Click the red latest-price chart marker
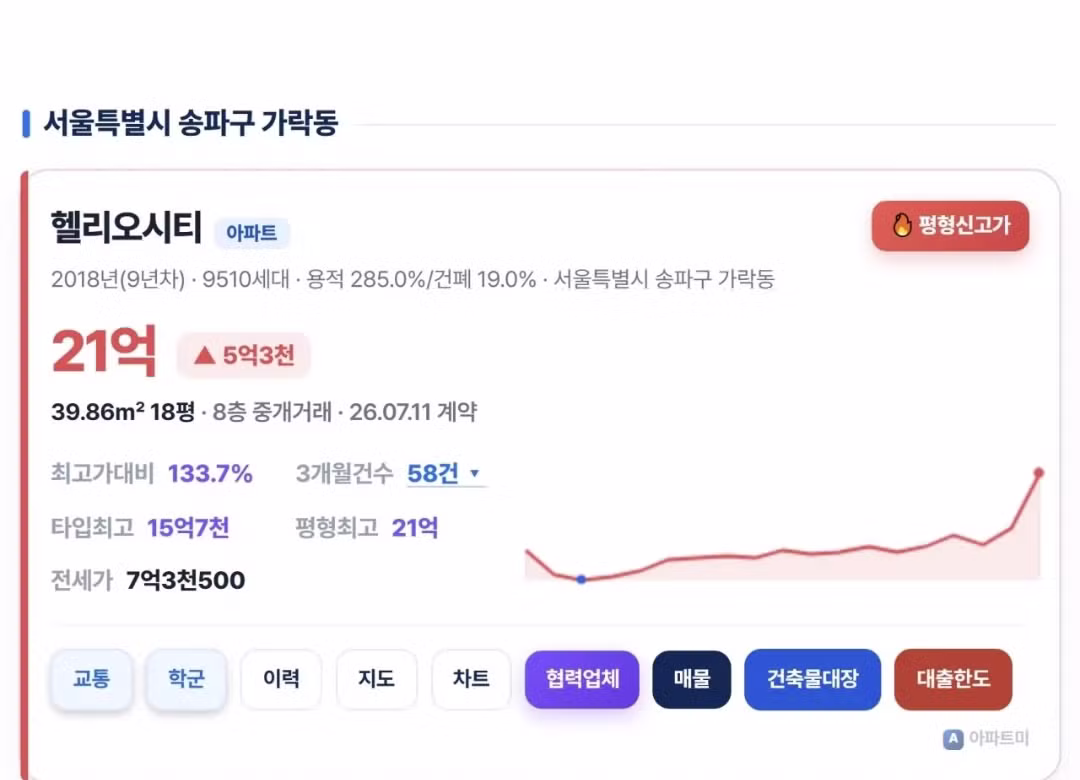The height and width of the screenshot is (780, 1080). point(1039,473)
